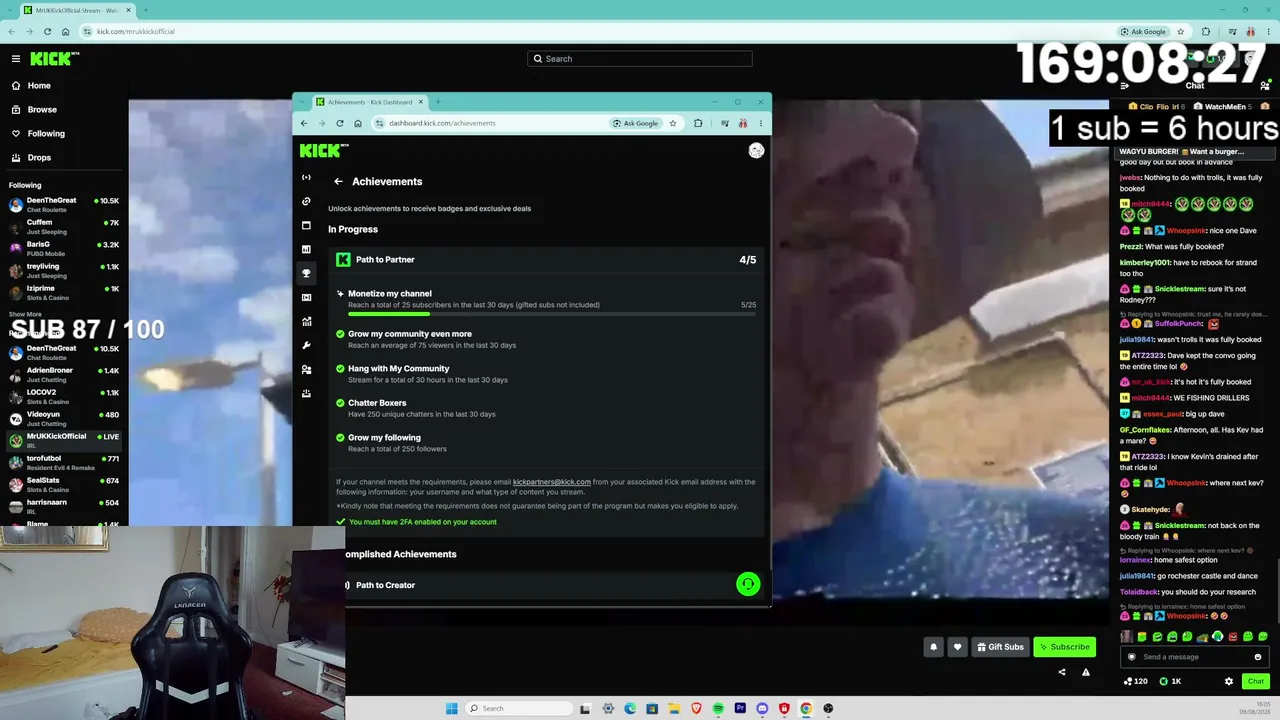This screenshot has width=1280, height=720.
Task: Open BarisG channel in sidebar
Action: 64,248
